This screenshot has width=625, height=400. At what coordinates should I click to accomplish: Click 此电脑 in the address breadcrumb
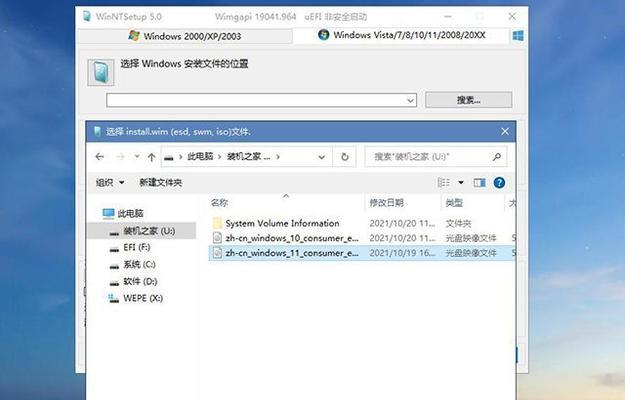(200, 157)
